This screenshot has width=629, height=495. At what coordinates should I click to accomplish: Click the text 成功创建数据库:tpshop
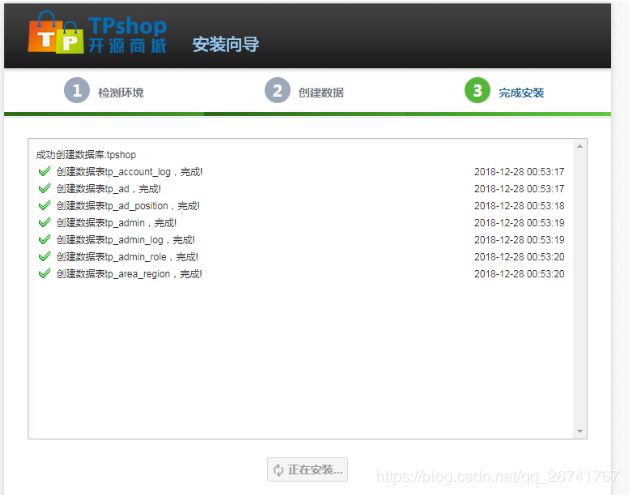86,154
